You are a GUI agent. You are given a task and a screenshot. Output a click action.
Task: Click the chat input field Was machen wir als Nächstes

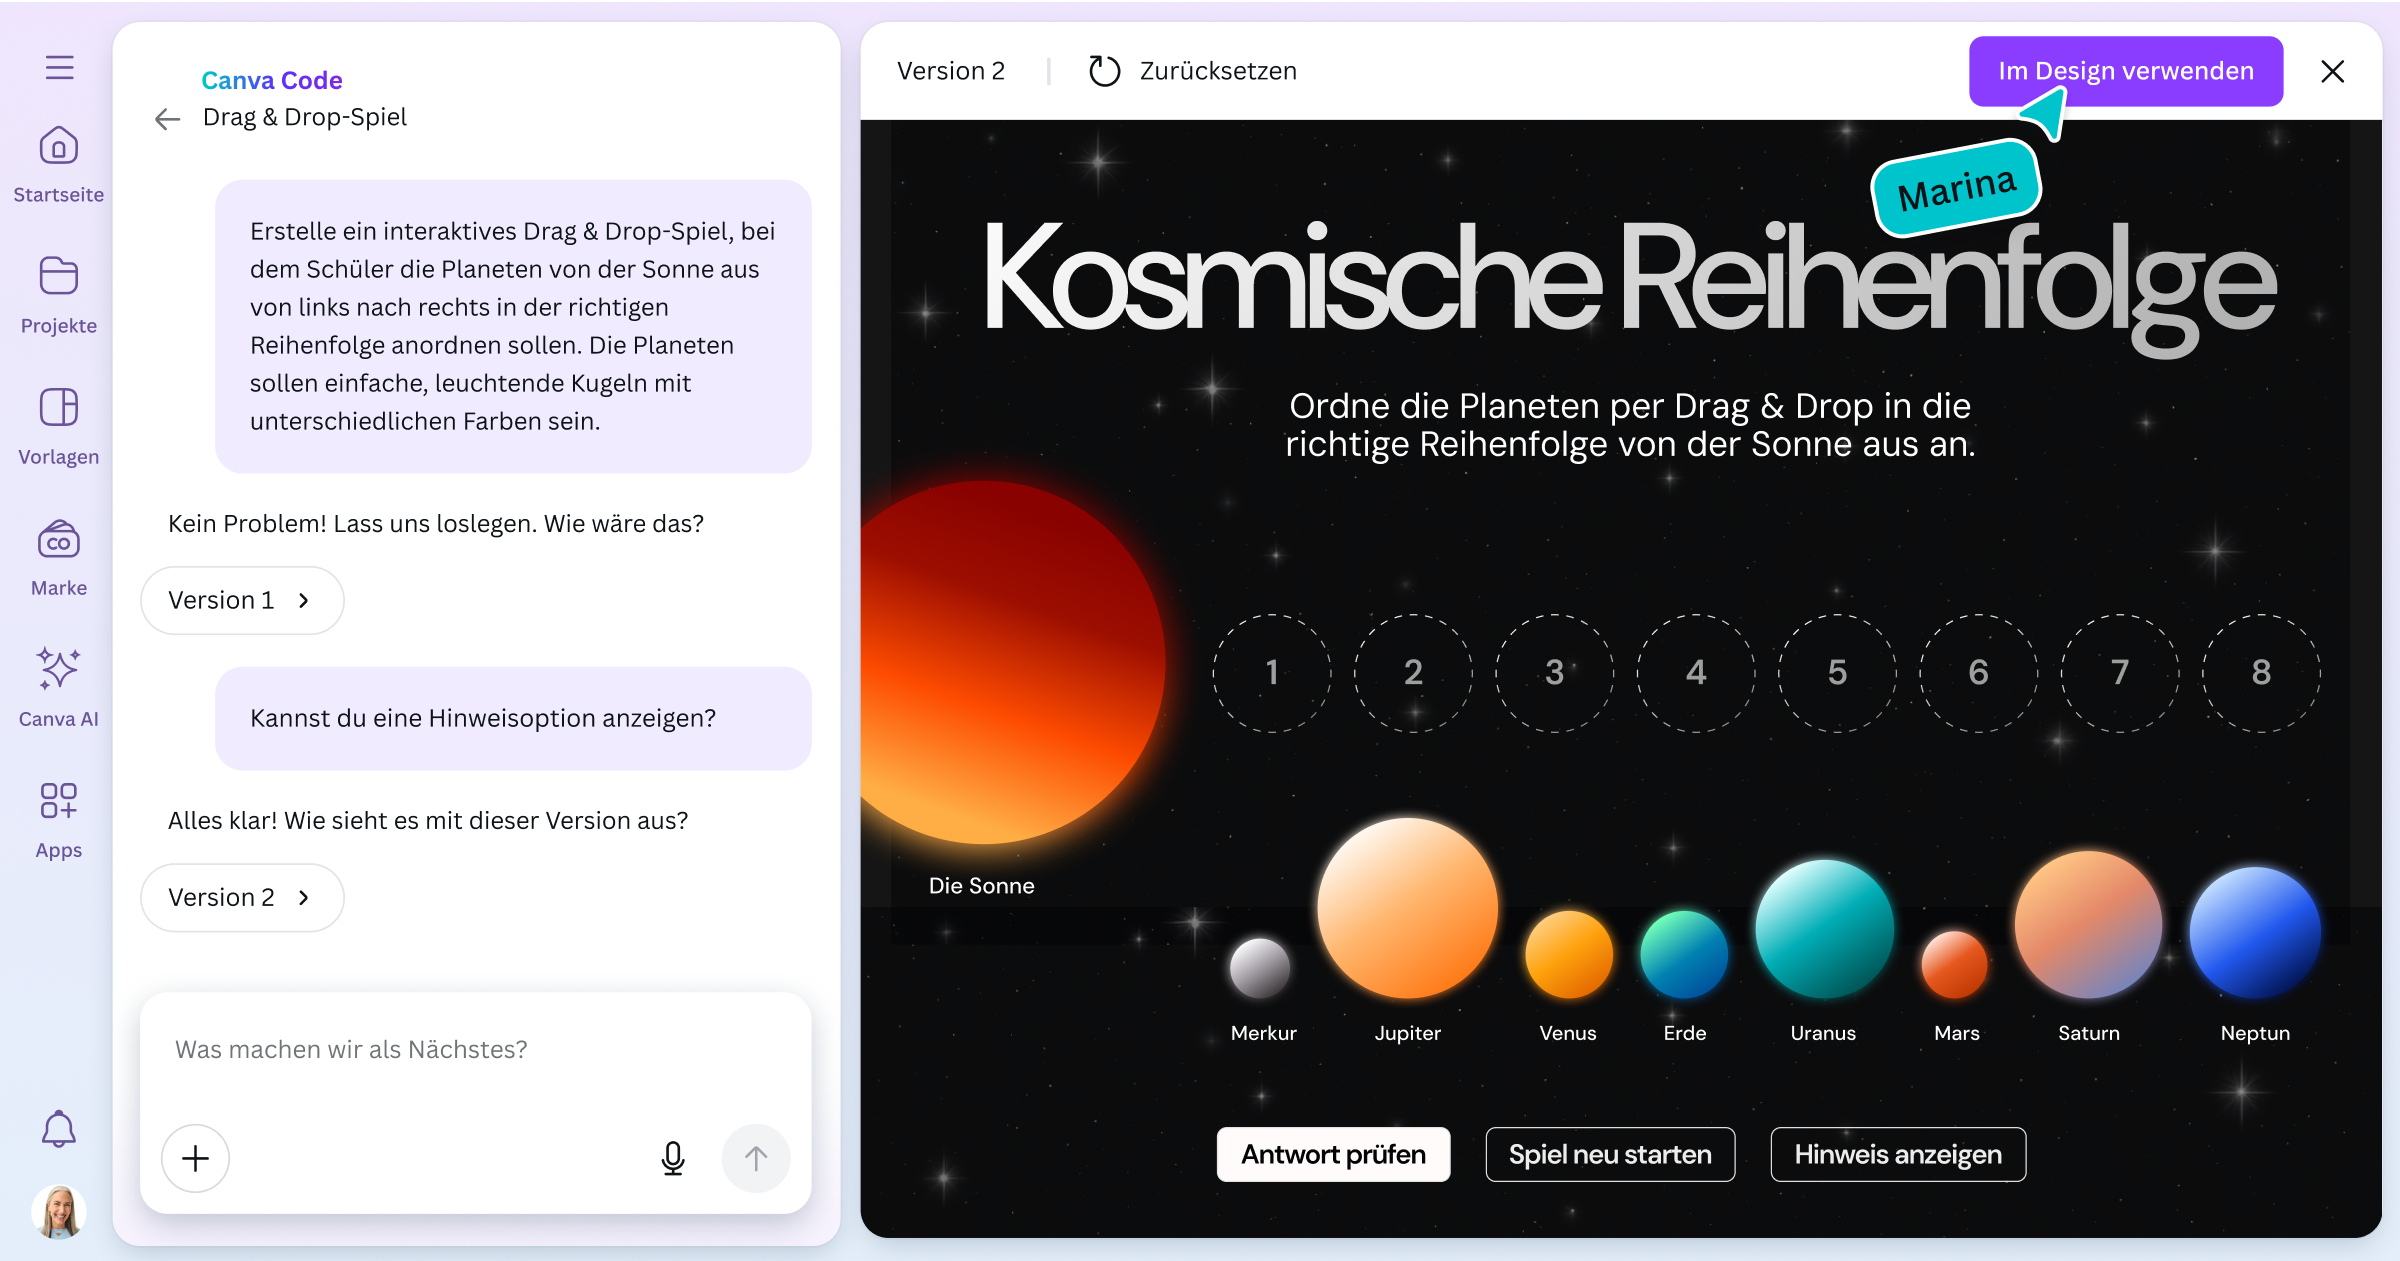[x=400, y=1049]
